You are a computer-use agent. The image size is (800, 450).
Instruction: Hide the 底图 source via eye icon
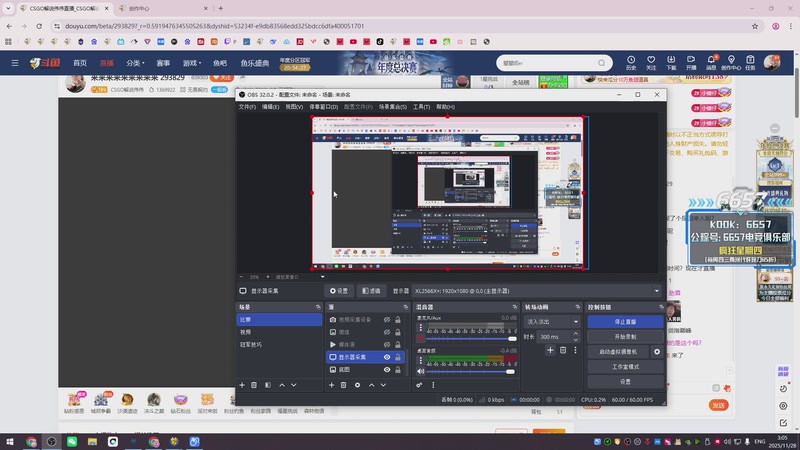pyautogui.click(x=387, y=370)
